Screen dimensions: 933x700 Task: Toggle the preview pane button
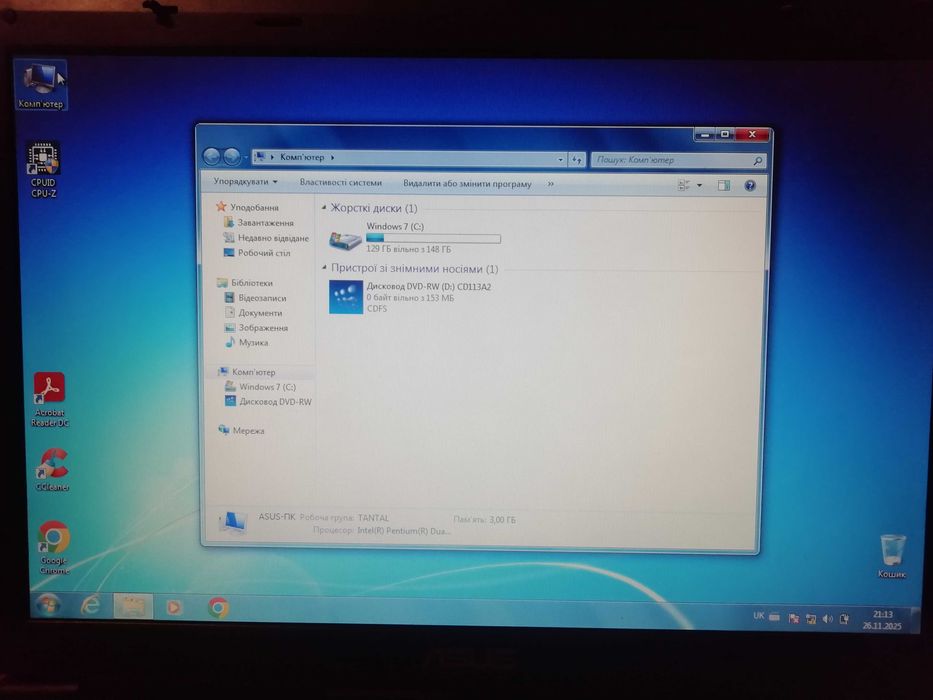[x=724, y=185]
